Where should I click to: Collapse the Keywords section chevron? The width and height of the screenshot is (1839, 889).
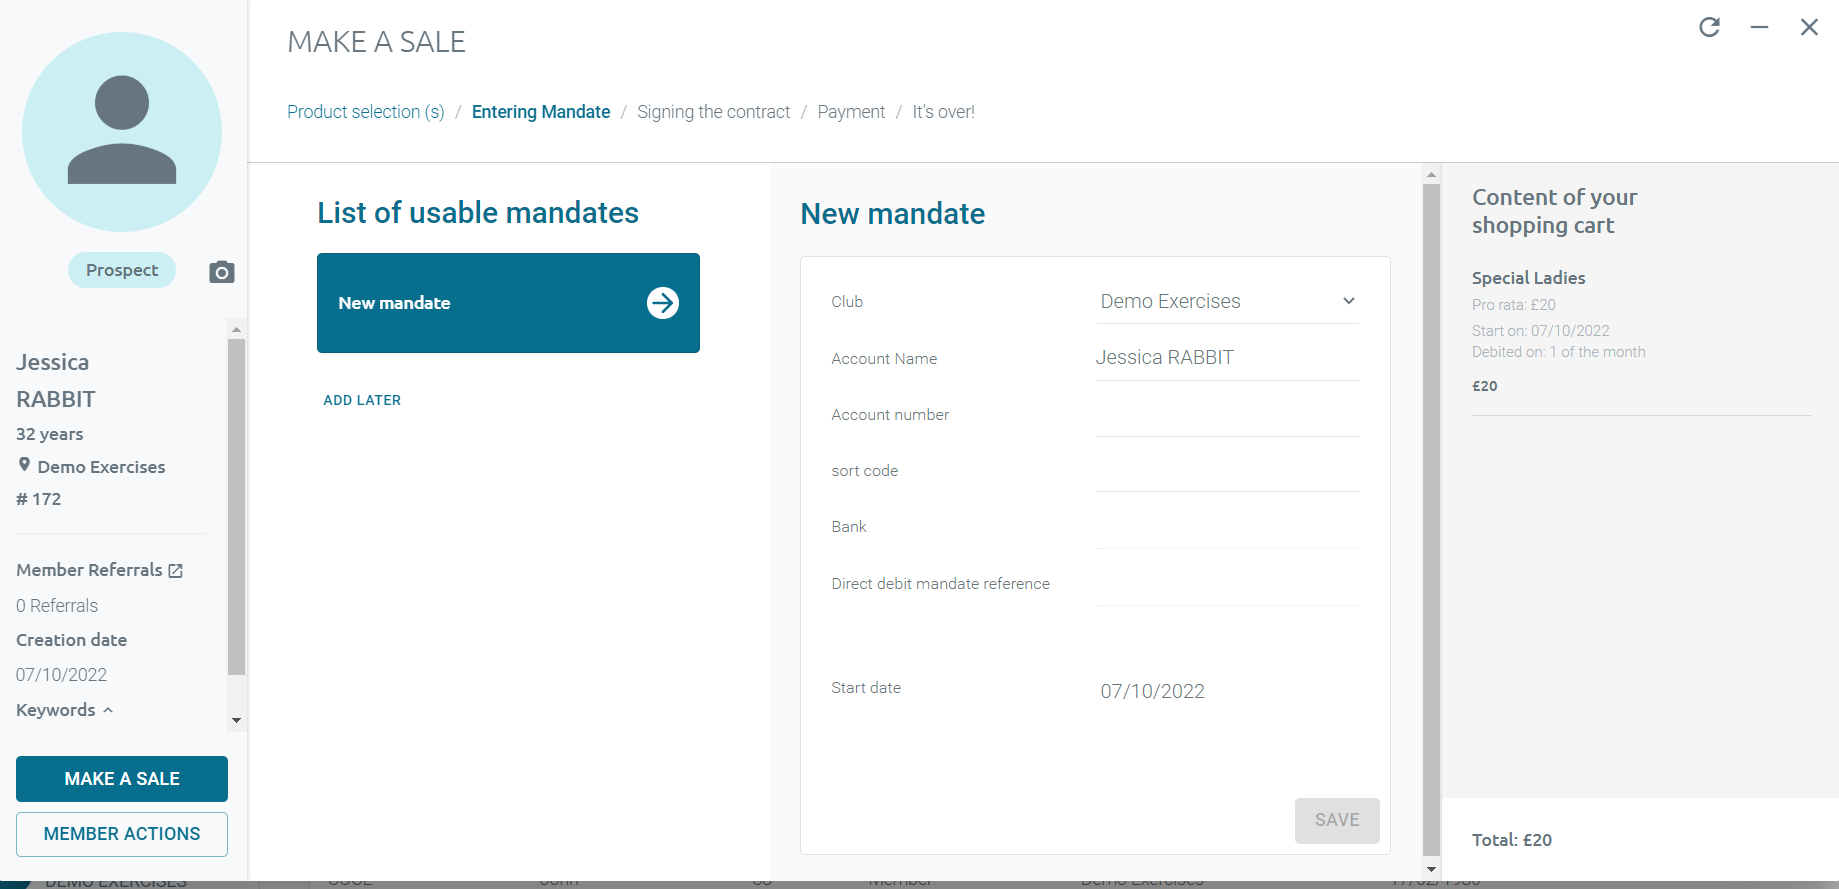point(108,710)
